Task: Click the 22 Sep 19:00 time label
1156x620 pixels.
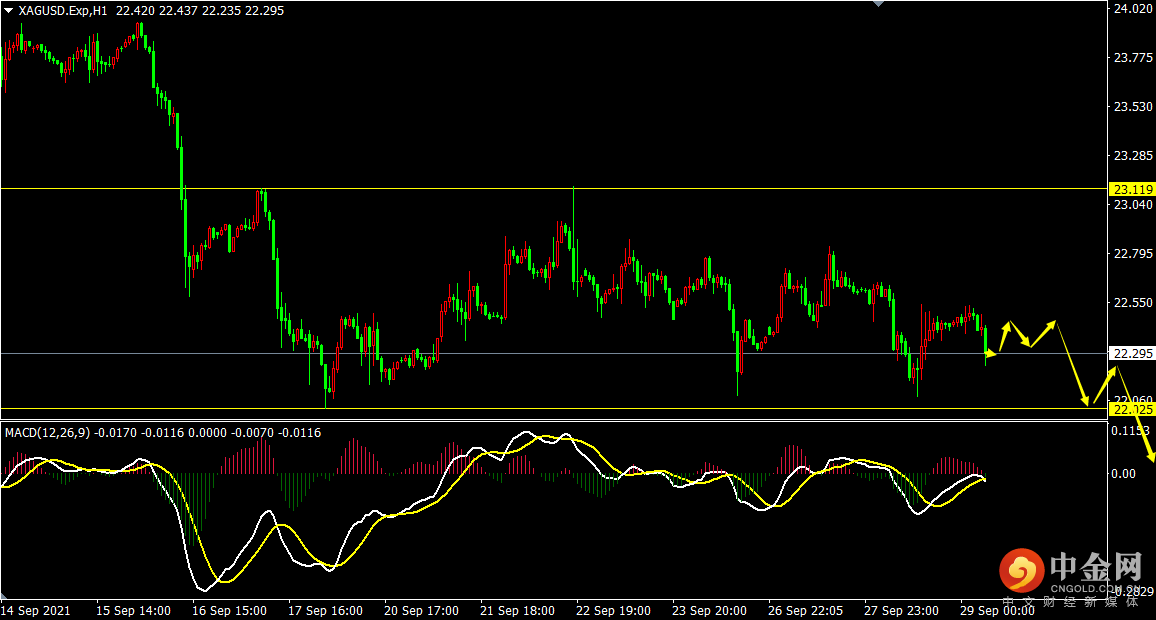Action: pyautogui.click(x=613, y=610)
